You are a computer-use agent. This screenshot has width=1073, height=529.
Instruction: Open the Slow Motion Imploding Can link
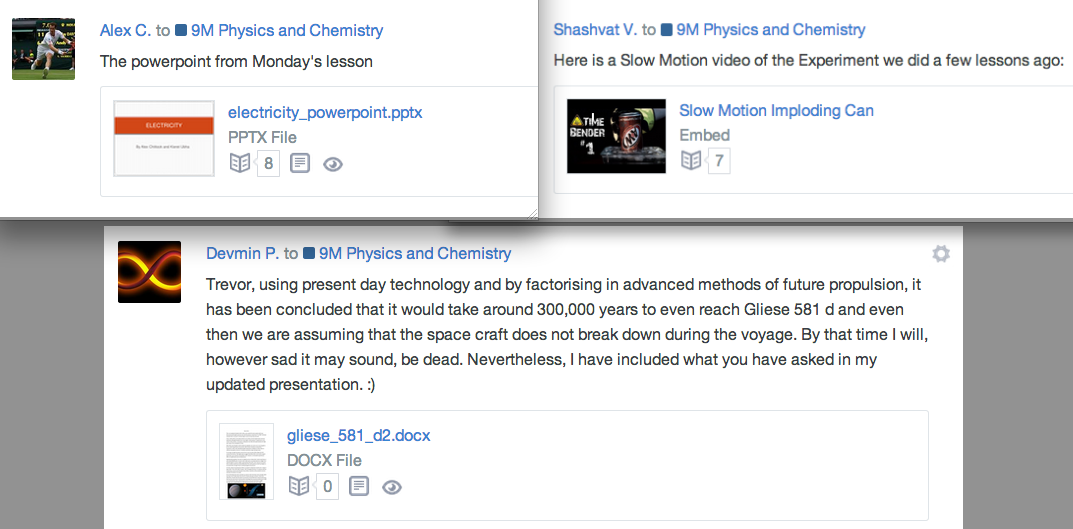click(x=776, y=110)
